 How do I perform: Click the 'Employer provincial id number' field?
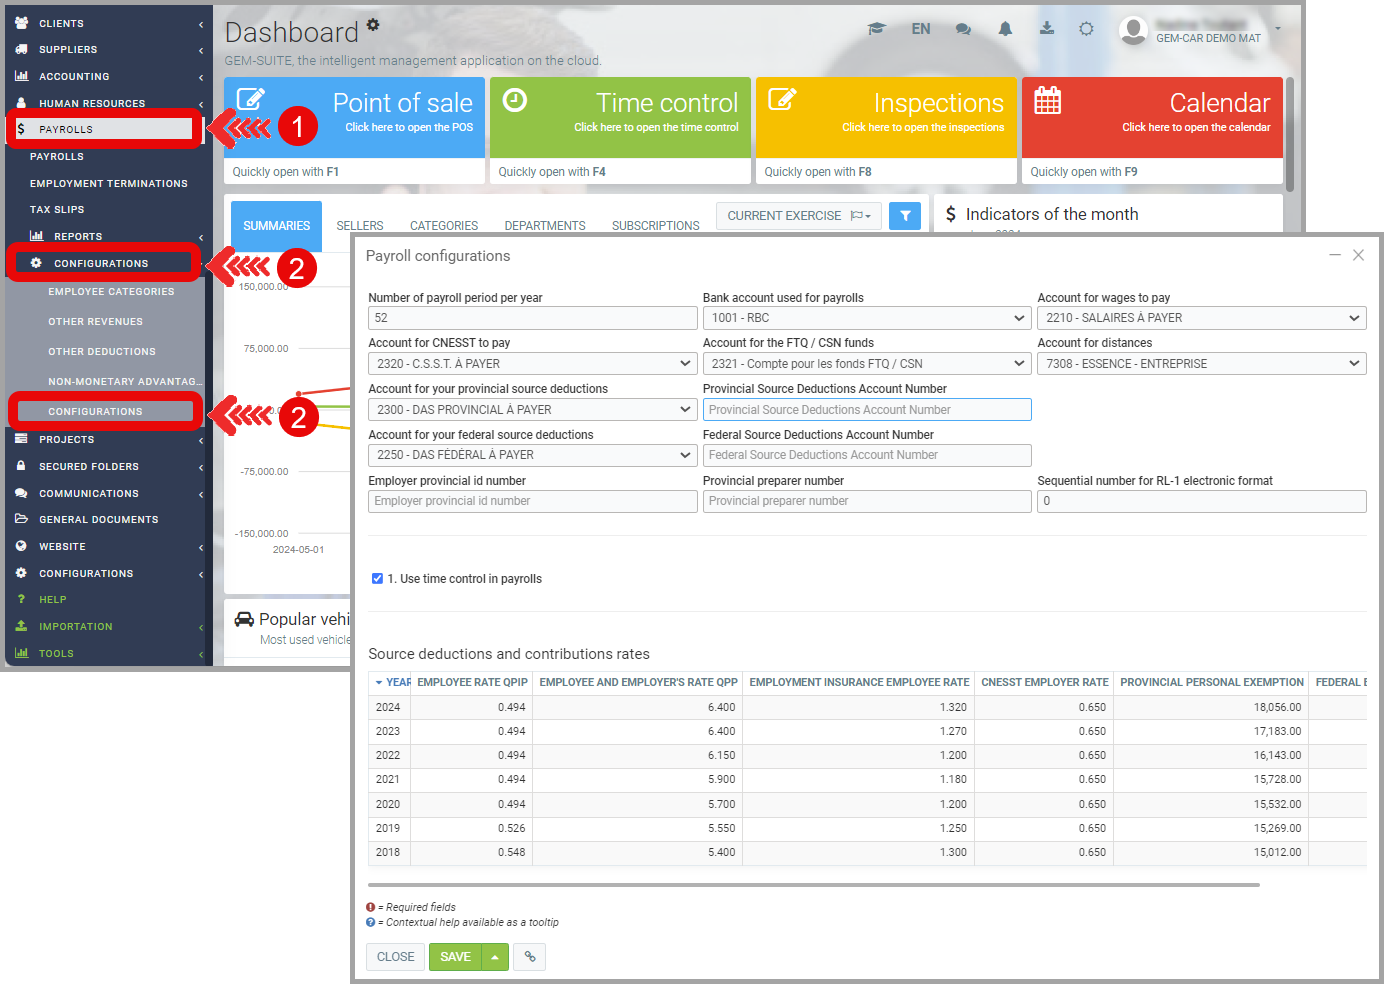(532, 501)
